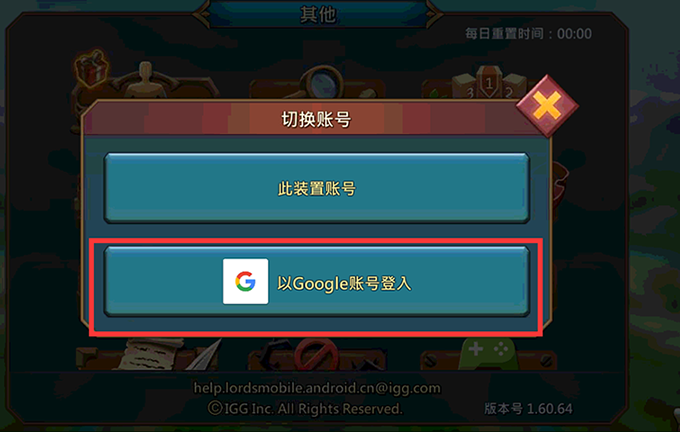Open the ranking podium icon
This screenshot has width=680, height=432.
(x=489, y=82)
